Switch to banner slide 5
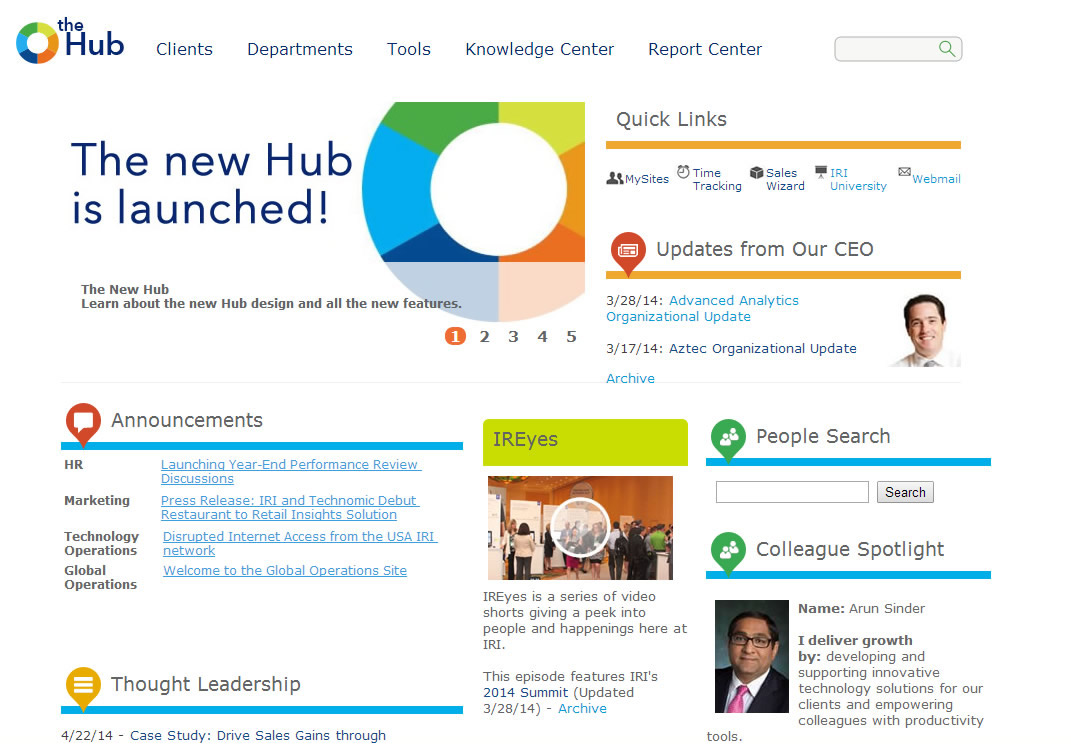Viewport: 1071px width, 744px height. click(x=571, y=337)
